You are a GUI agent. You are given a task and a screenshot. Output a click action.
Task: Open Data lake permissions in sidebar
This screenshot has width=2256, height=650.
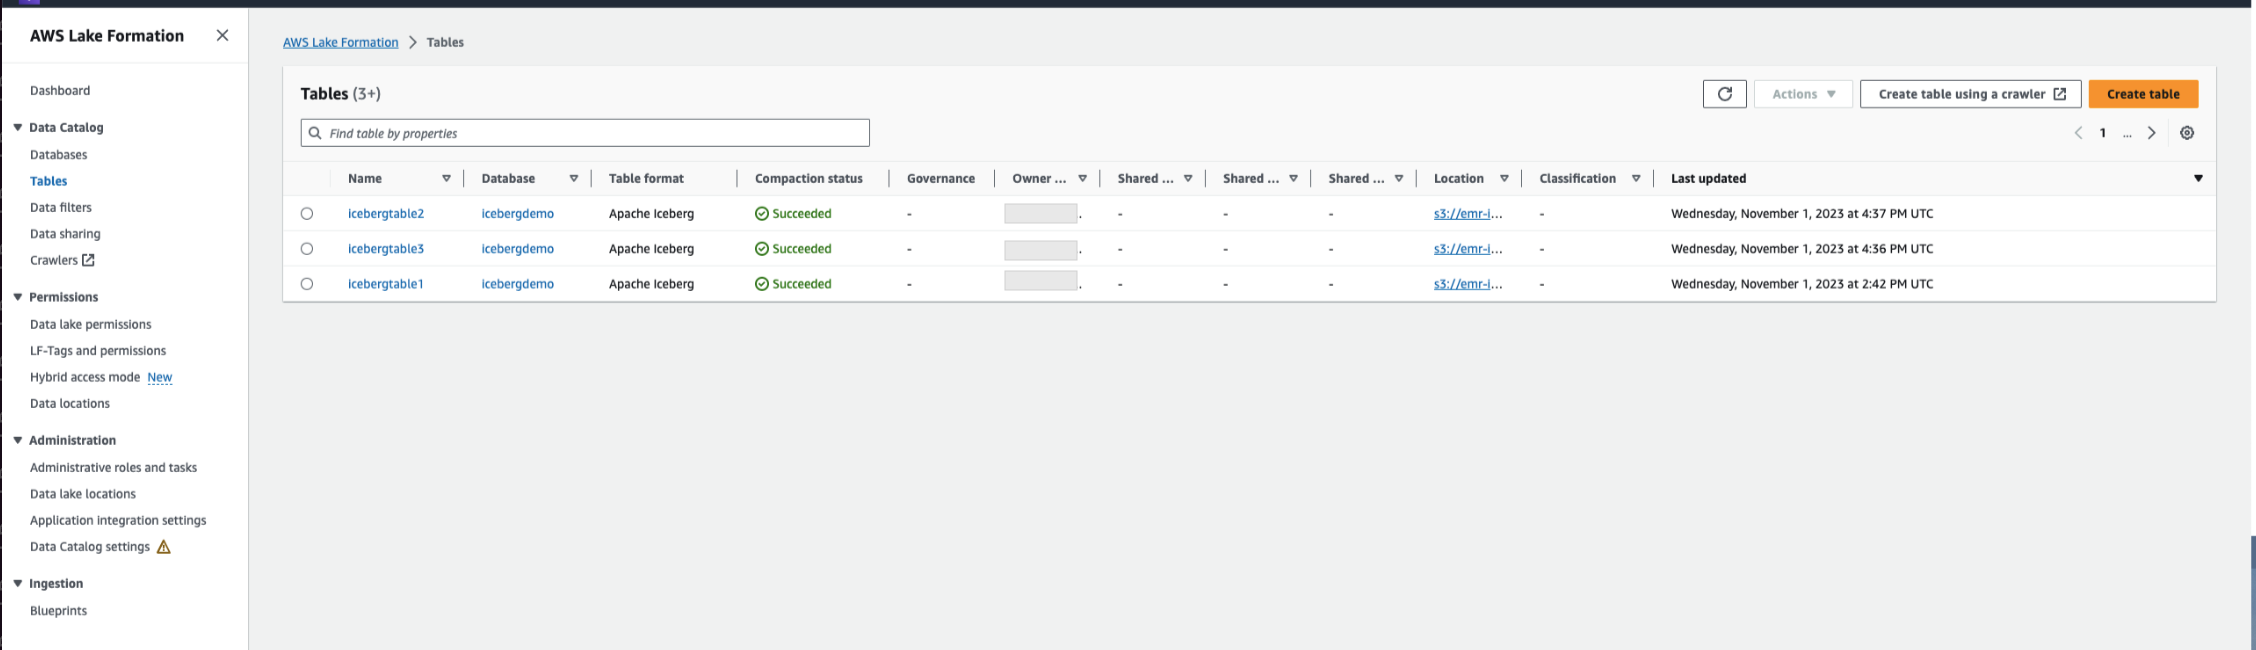[91, 325]
